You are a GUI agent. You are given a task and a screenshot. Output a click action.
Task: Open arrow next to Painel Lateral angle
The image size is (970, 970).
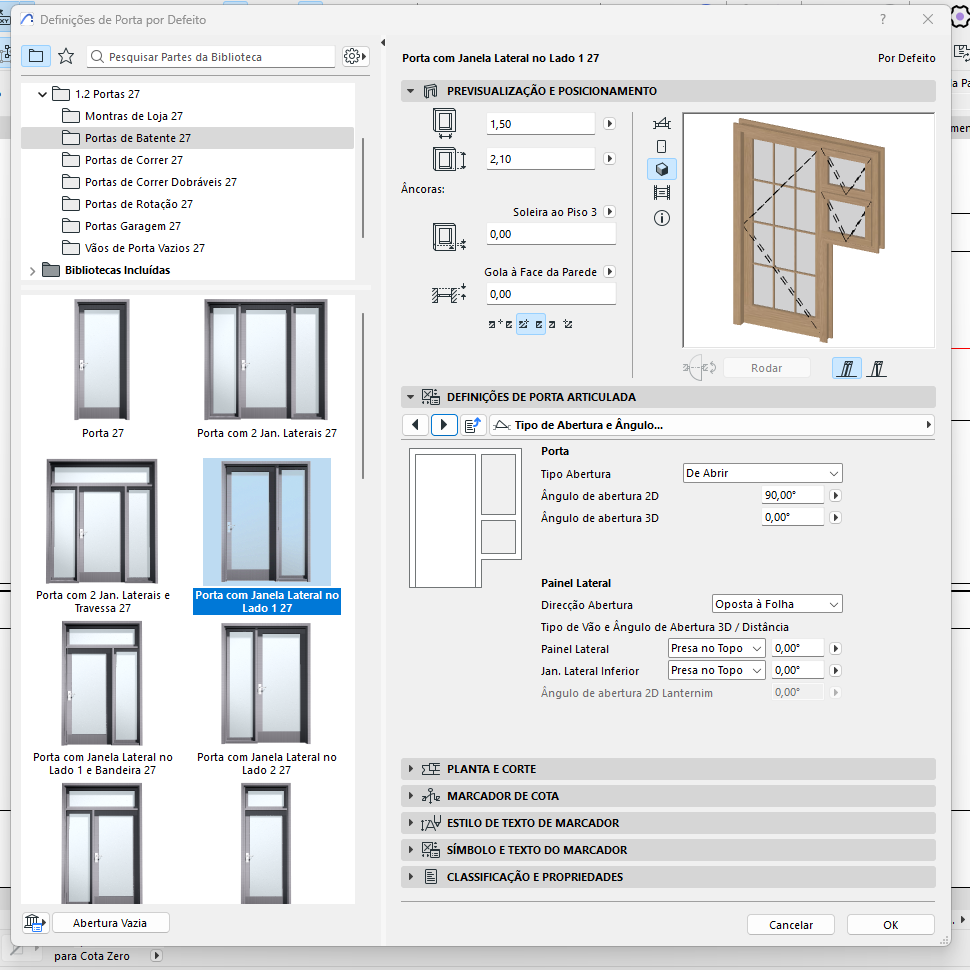coord(835,648)
